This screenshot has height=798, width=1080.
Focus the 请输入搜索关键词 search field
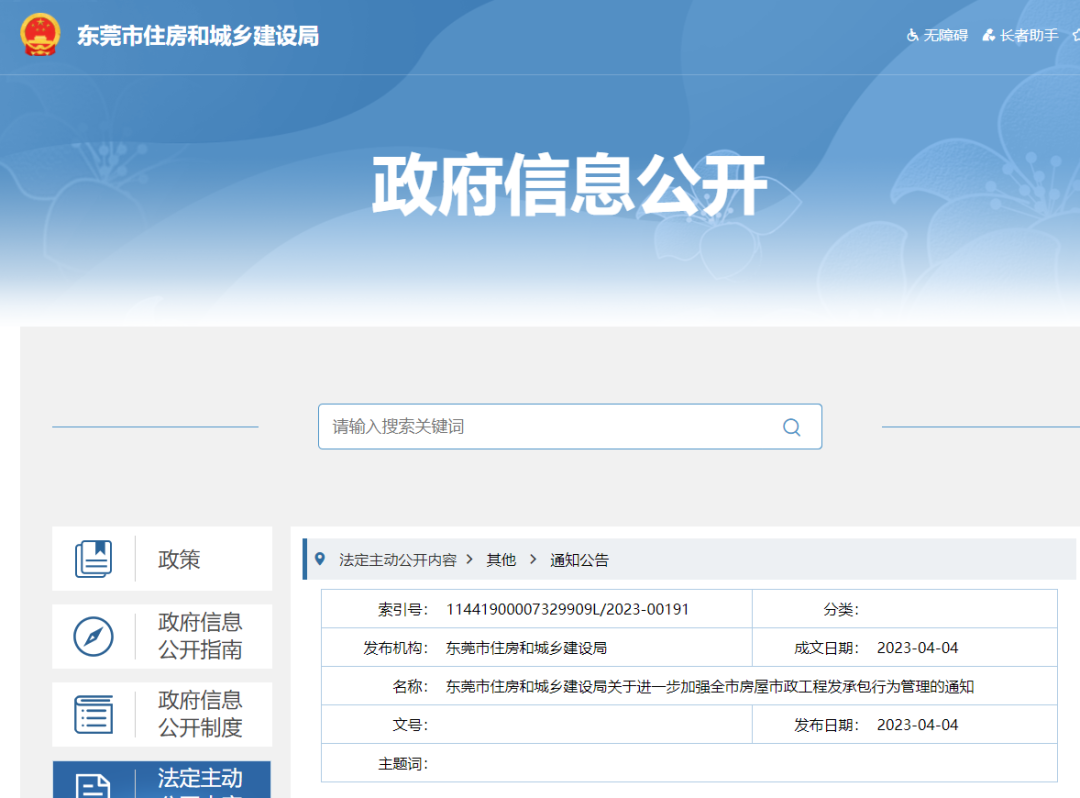550,427
